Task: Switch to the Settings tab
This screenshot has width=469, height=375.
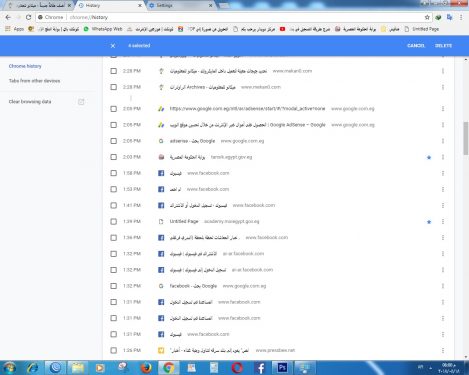Action: (x=180, y=6)
